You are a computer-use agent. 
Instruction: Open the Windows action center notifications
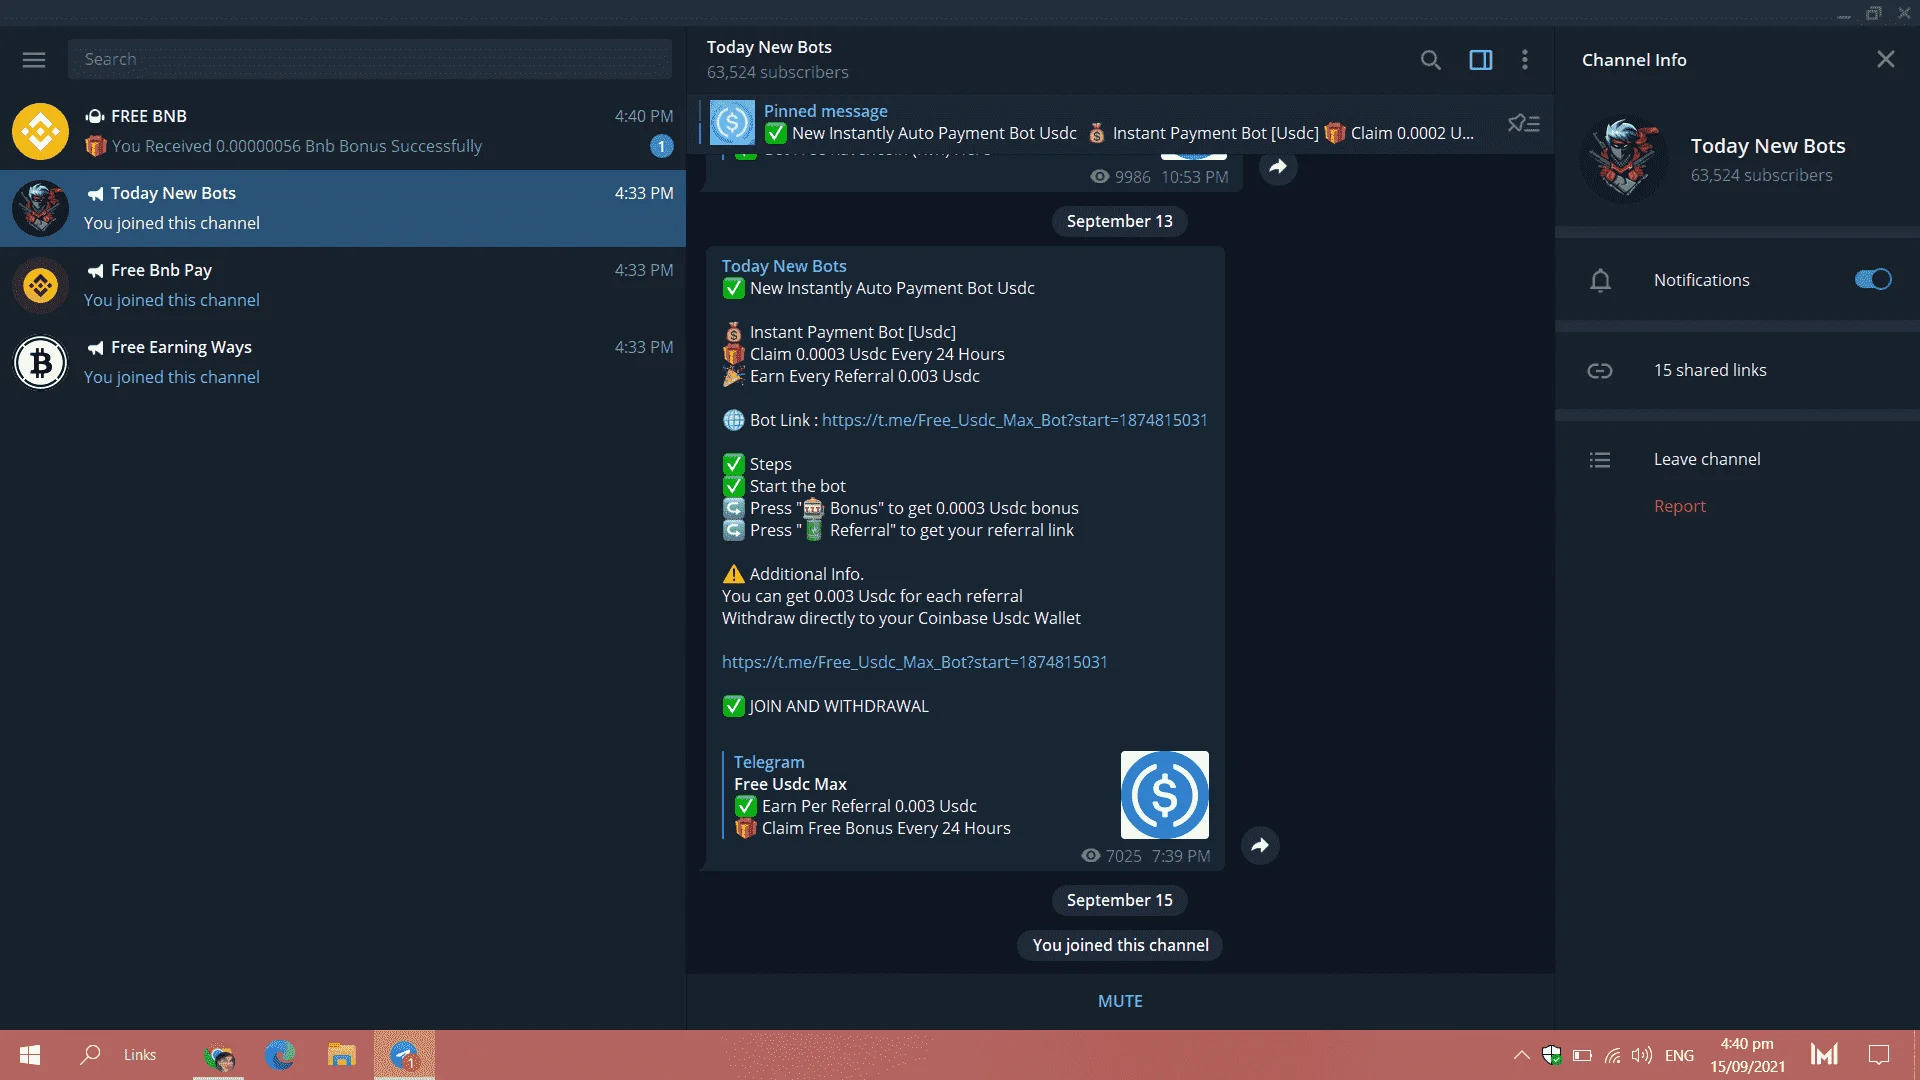(1879, 1055)
